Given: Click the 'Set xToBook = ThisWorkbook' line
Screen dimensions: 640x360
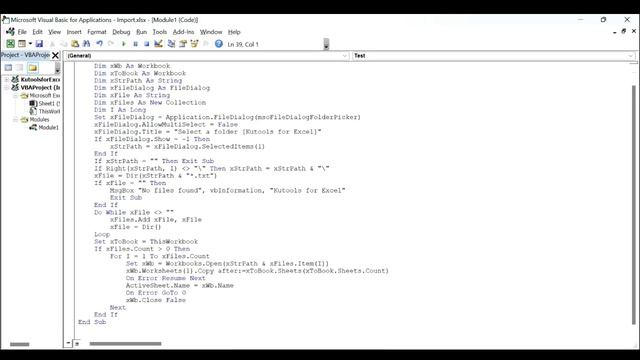Looking at the screenshot, I should click(146, 242).
